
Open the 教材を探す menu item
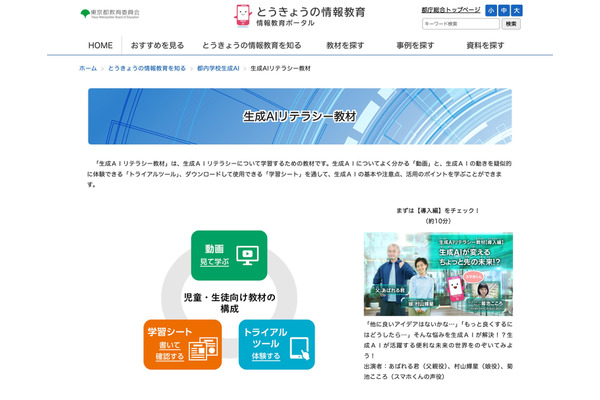tap(345, 46)
